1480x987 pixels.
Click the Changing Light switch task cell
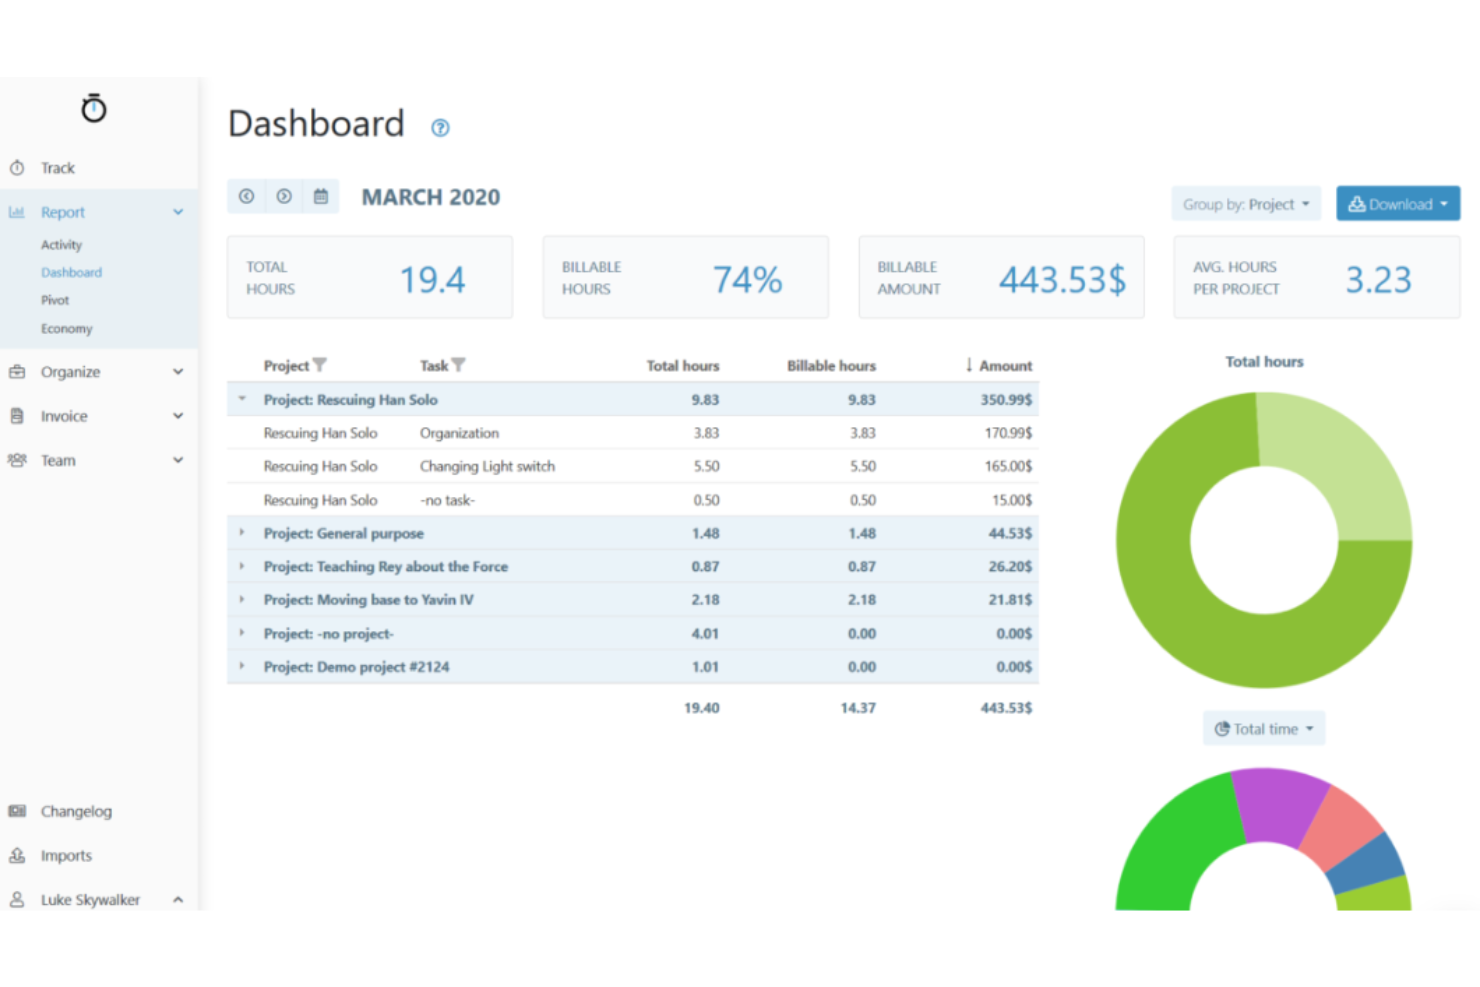tap(487, 466)
